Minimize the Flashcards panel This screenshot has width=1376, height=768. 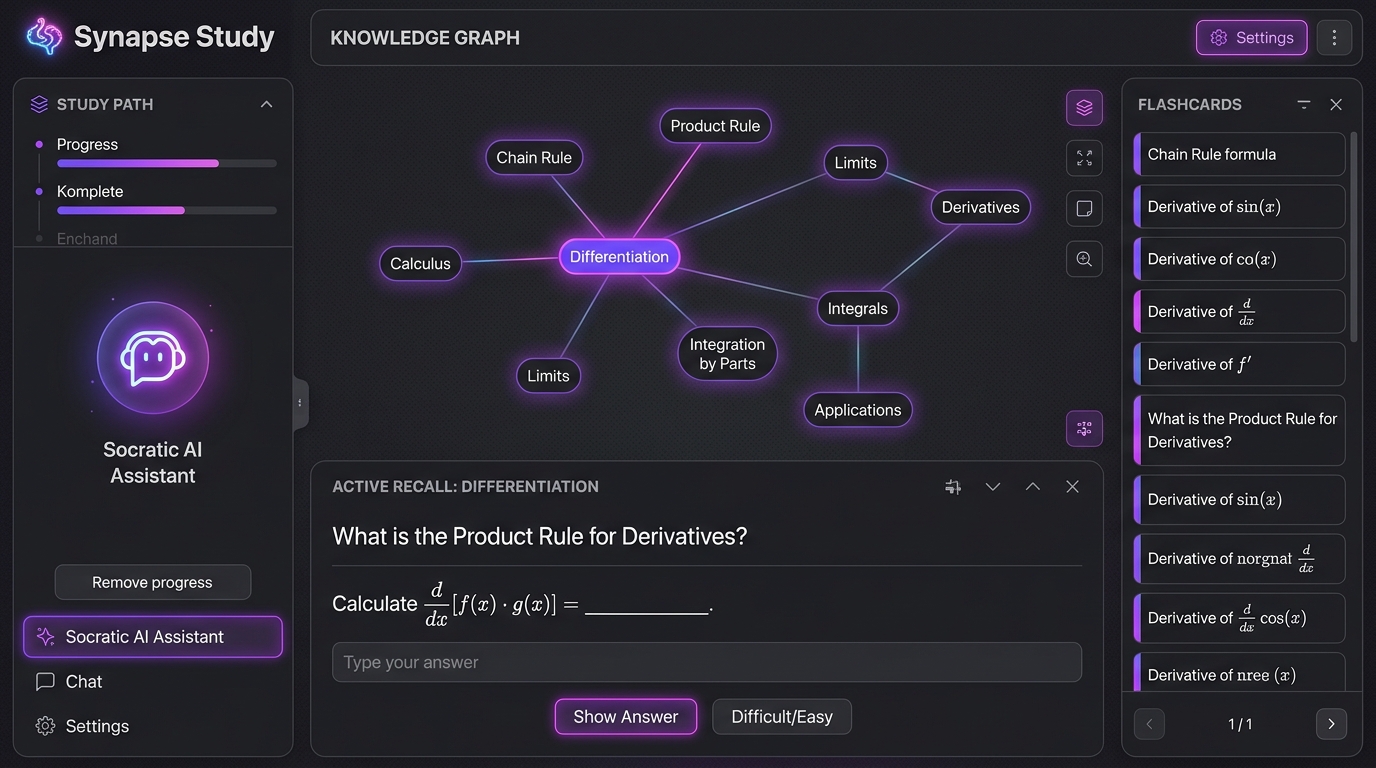tap(1303, 104)
